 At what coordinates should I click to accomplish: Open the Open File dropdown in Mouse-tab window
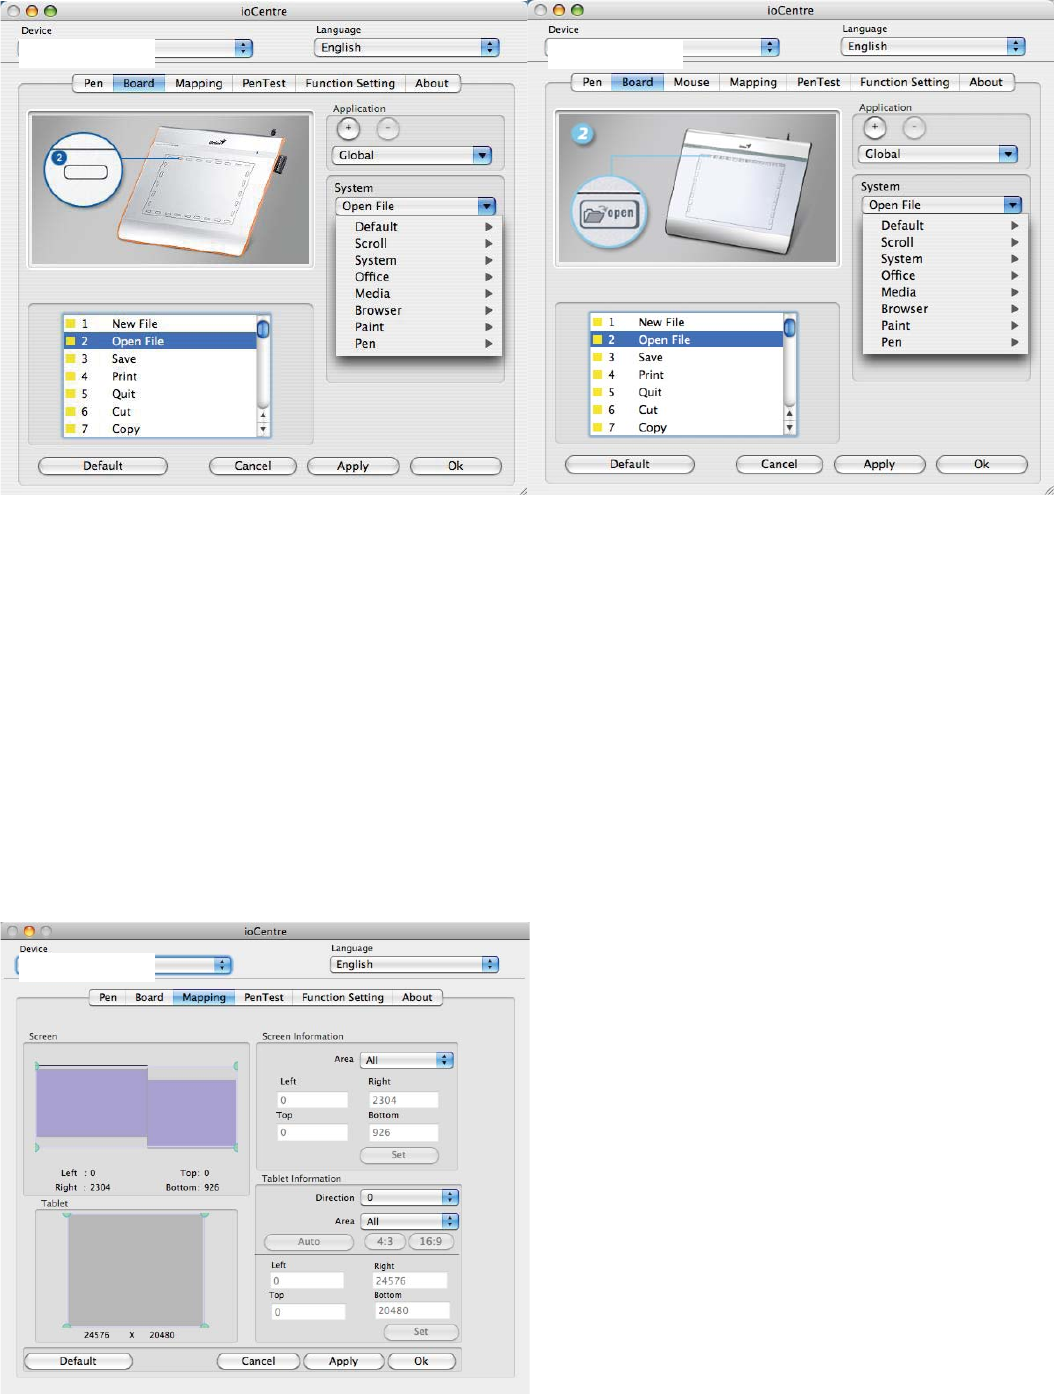[942, 205]
